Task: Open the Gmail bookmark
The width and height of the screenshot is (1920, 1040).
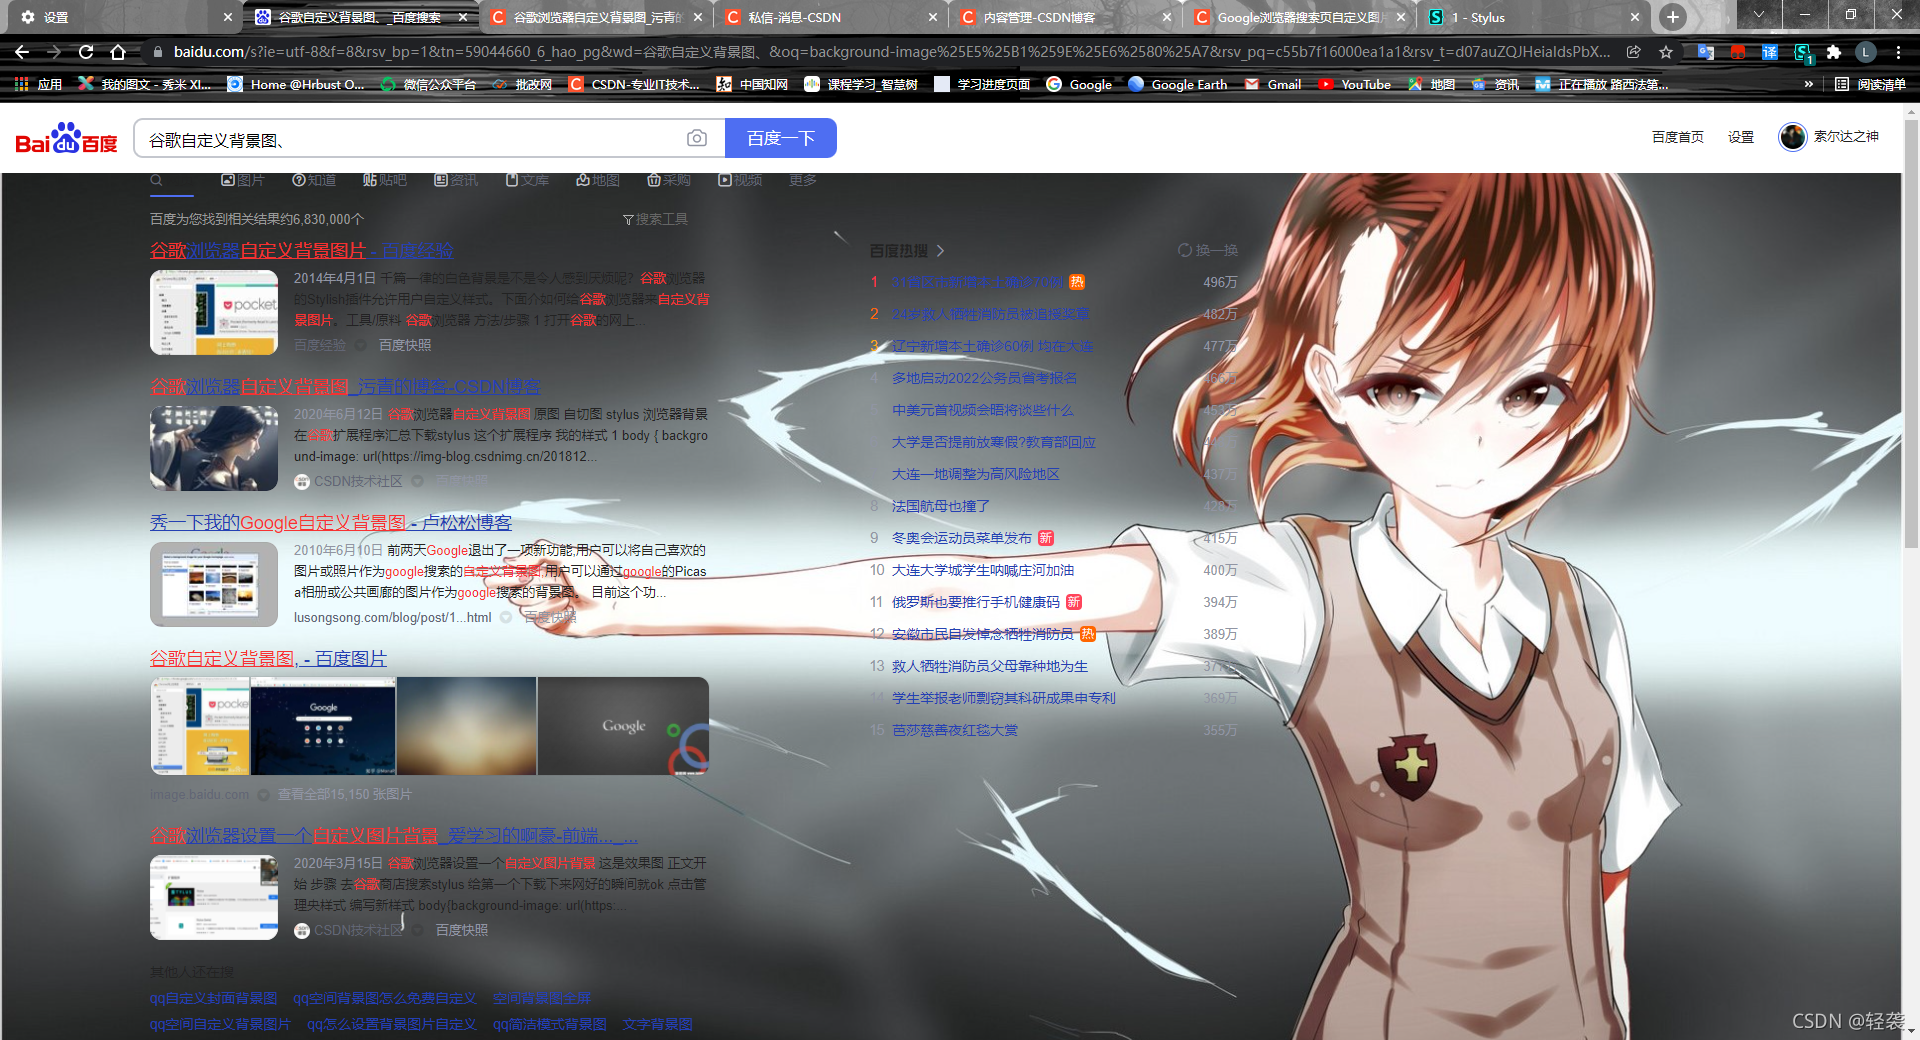Action: tap(1273, 84)
